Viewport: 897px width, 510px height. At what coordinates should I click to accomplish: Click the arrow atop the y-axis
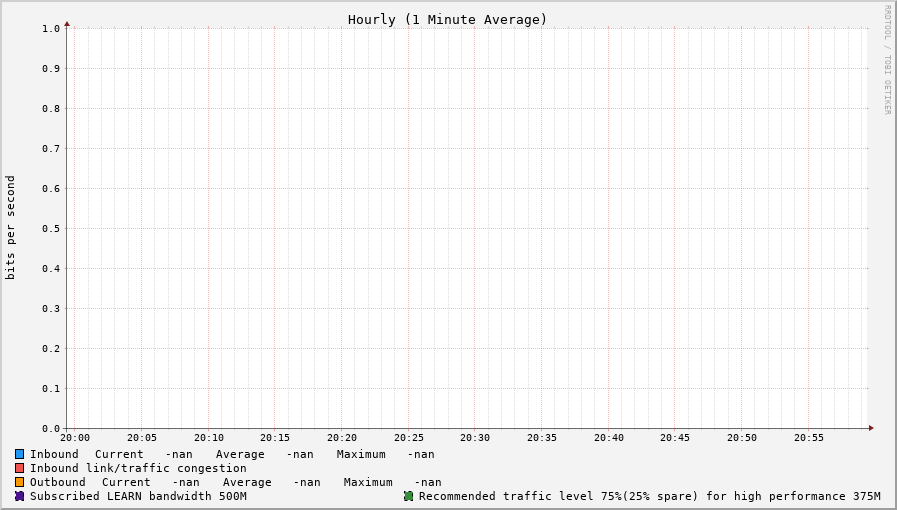(67, 23)
